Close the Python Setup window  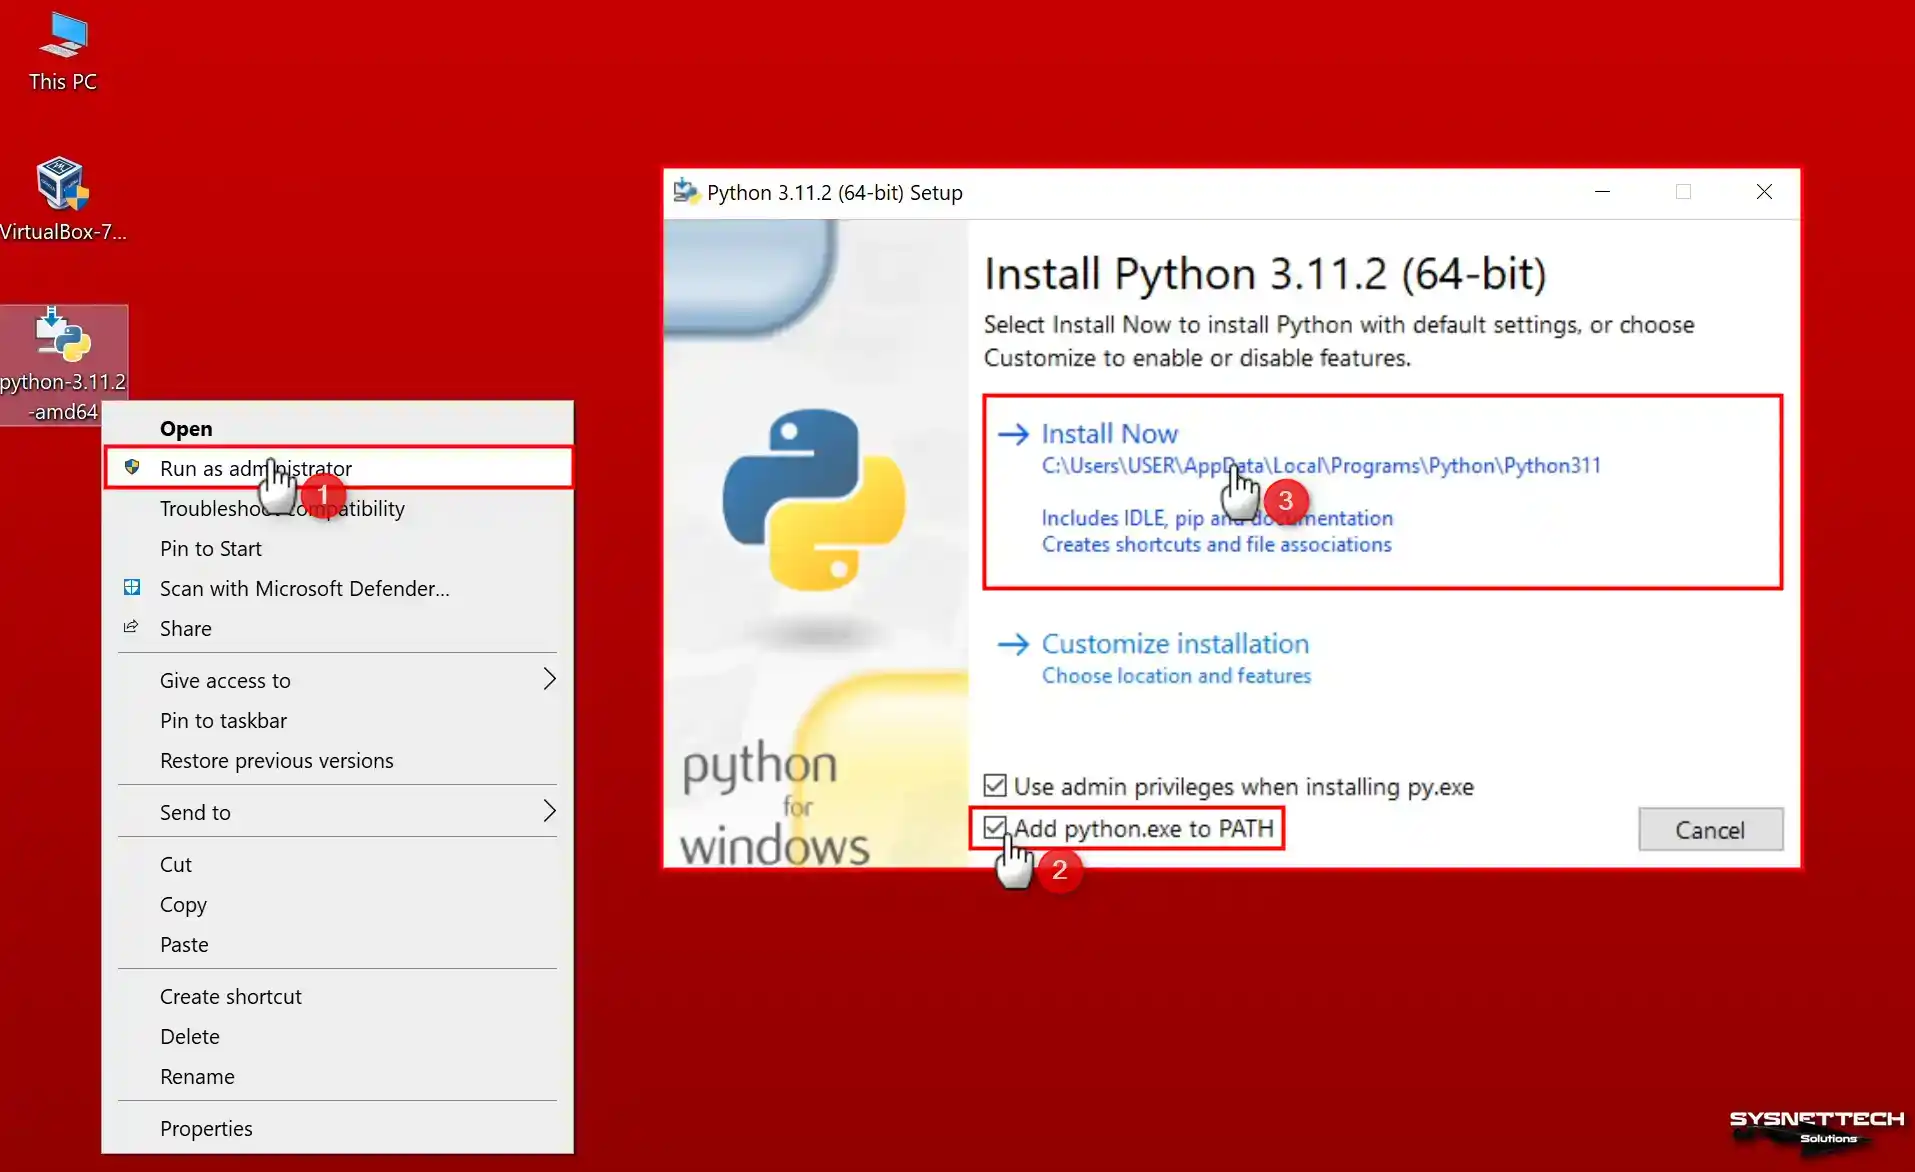pos(1764,191)
